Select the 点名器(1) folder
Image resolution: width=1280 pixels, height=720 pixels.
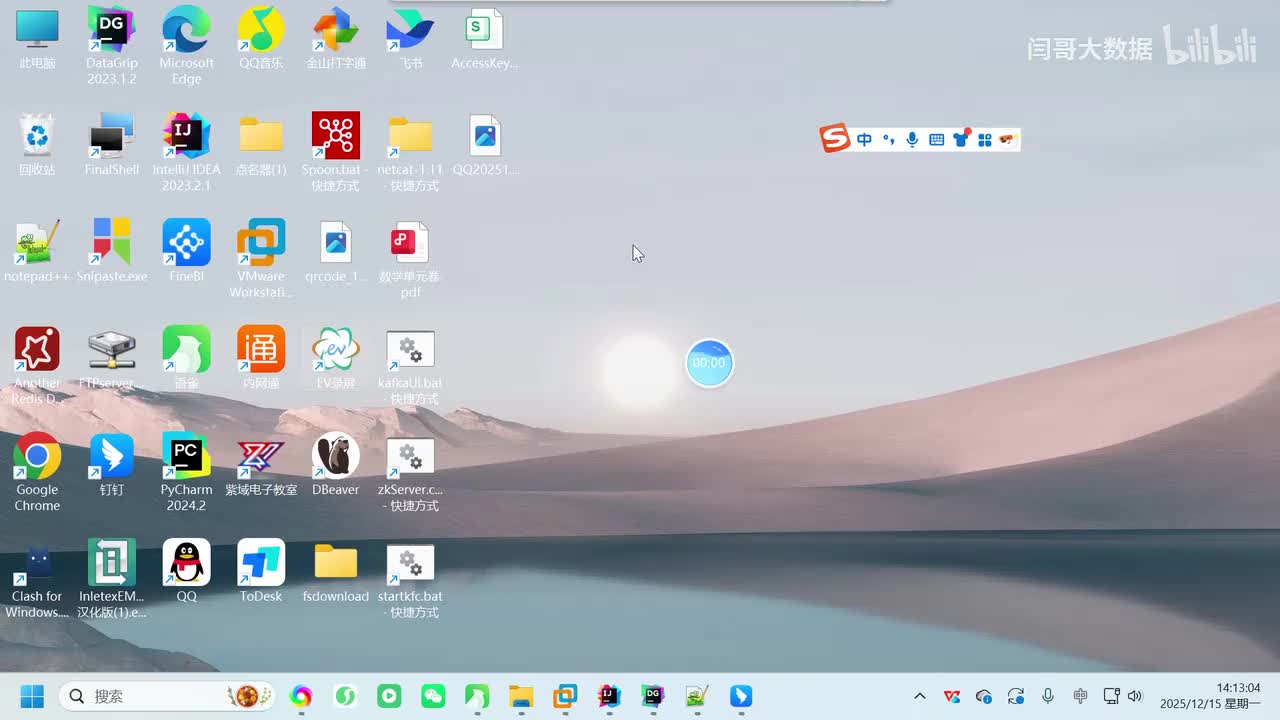point(261,144)
